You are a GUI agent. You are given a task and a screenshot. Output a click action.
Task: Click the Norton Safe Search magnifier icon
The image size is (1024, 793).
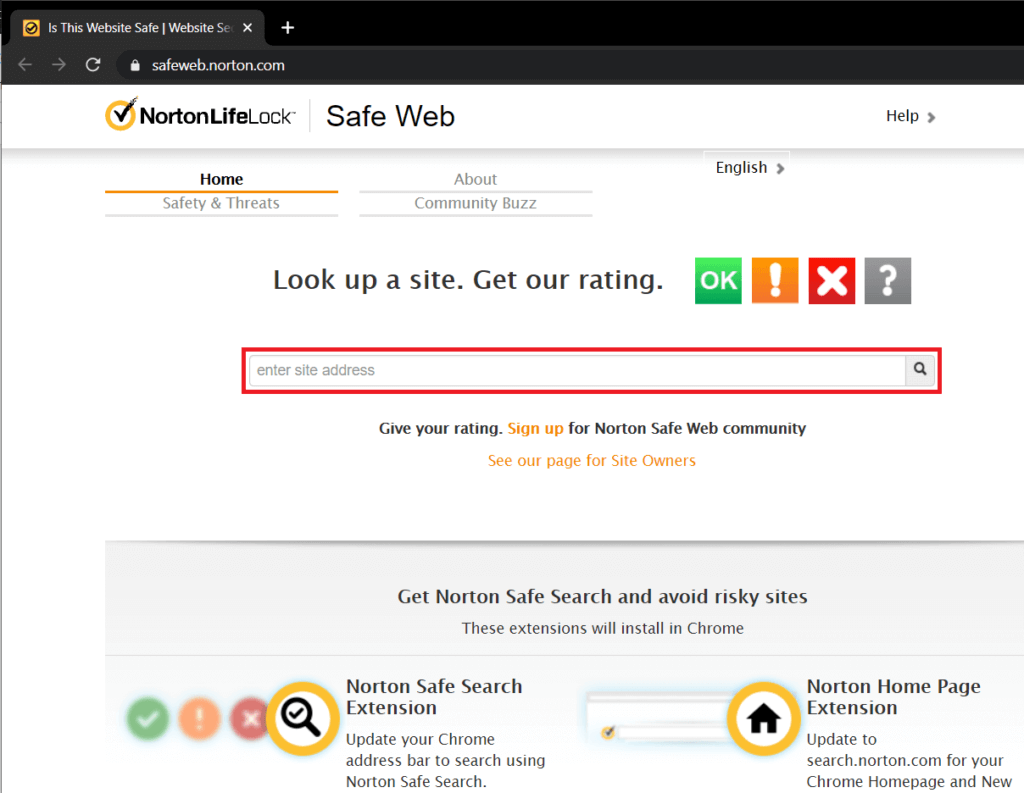click(x=302, y=719)
